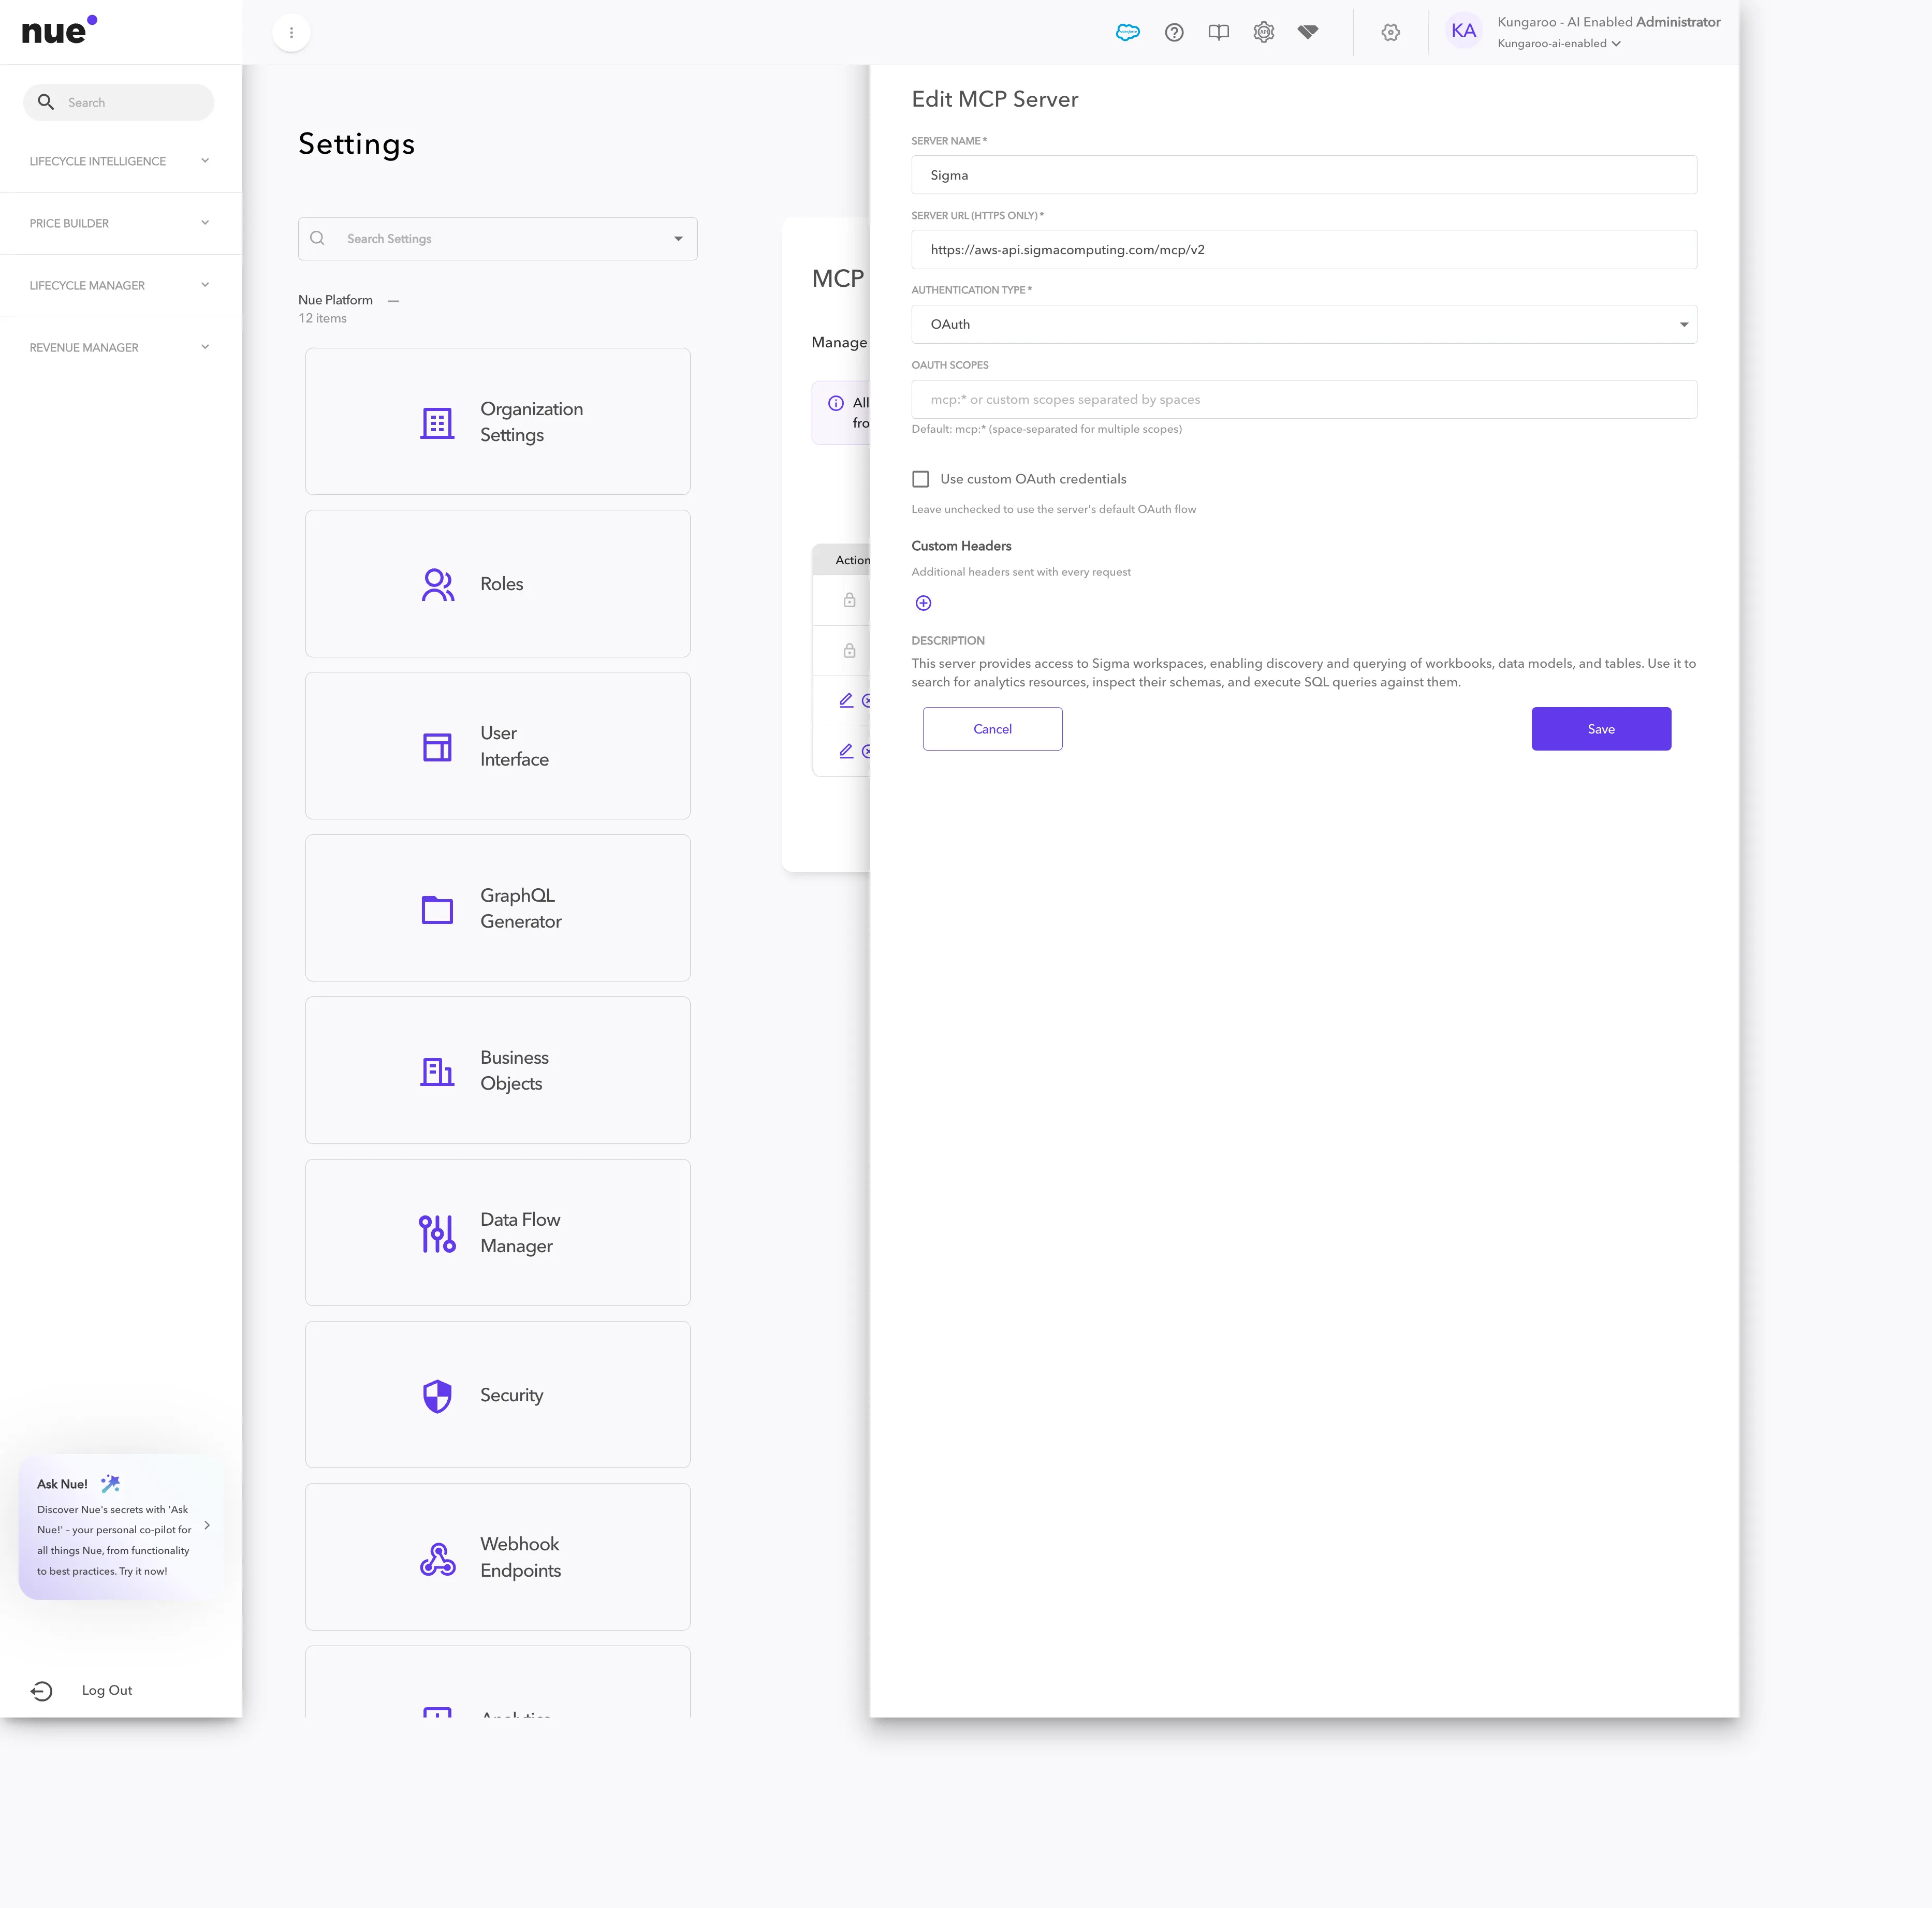Click the sidebar Search box
The width and height of the screenshot is (1932, 1908).
[x=118, y=102]
